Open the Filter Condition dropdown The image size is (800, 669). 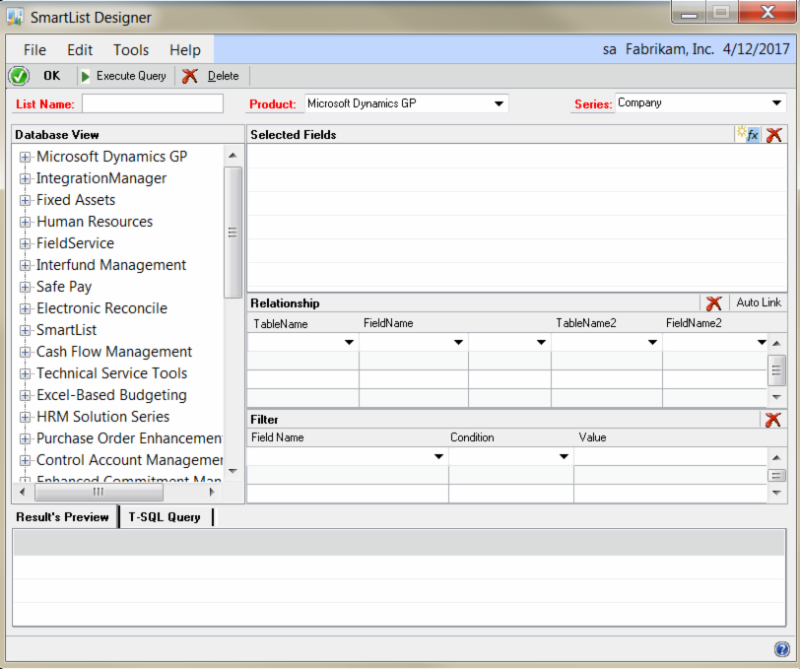[x=564, y=457]
